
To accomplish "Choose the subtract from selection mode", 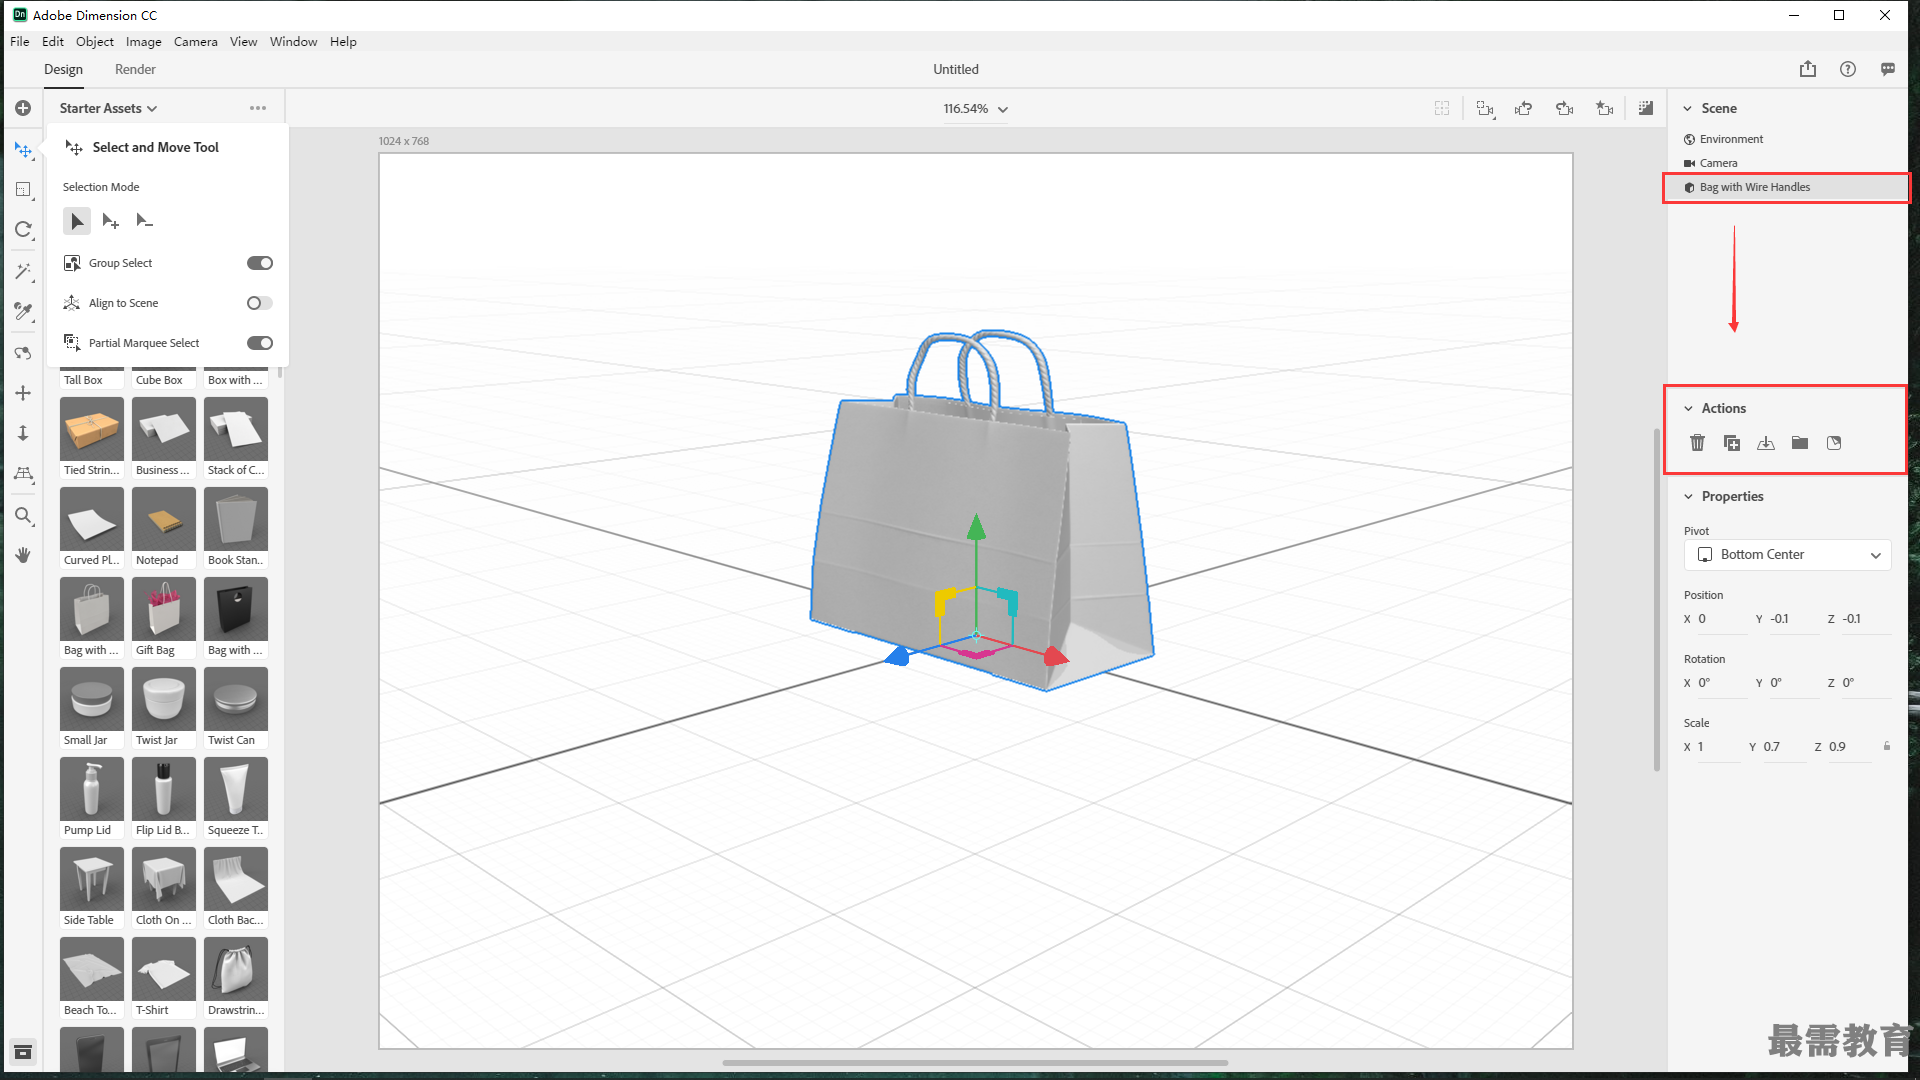I will (145, 221).
